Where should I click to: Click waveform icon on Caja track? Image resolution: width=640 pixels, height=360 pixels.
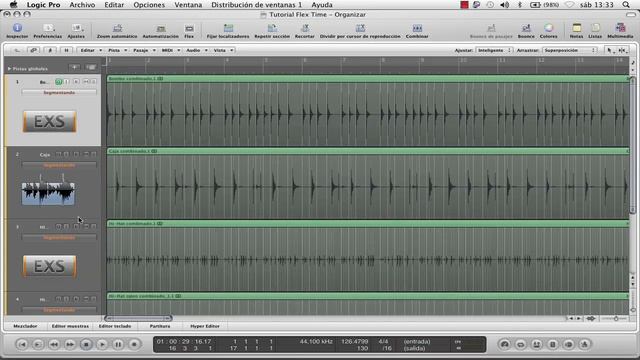(48, 192)
